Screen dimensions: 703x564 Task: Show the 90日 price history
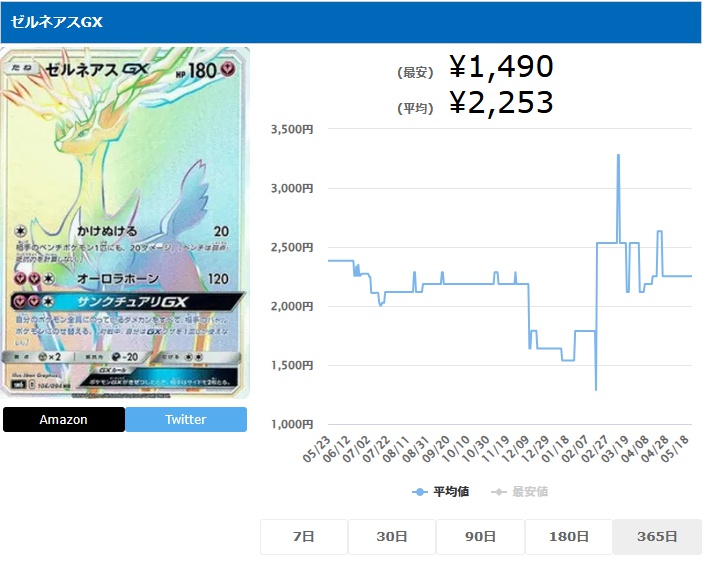tap(480, 537)
